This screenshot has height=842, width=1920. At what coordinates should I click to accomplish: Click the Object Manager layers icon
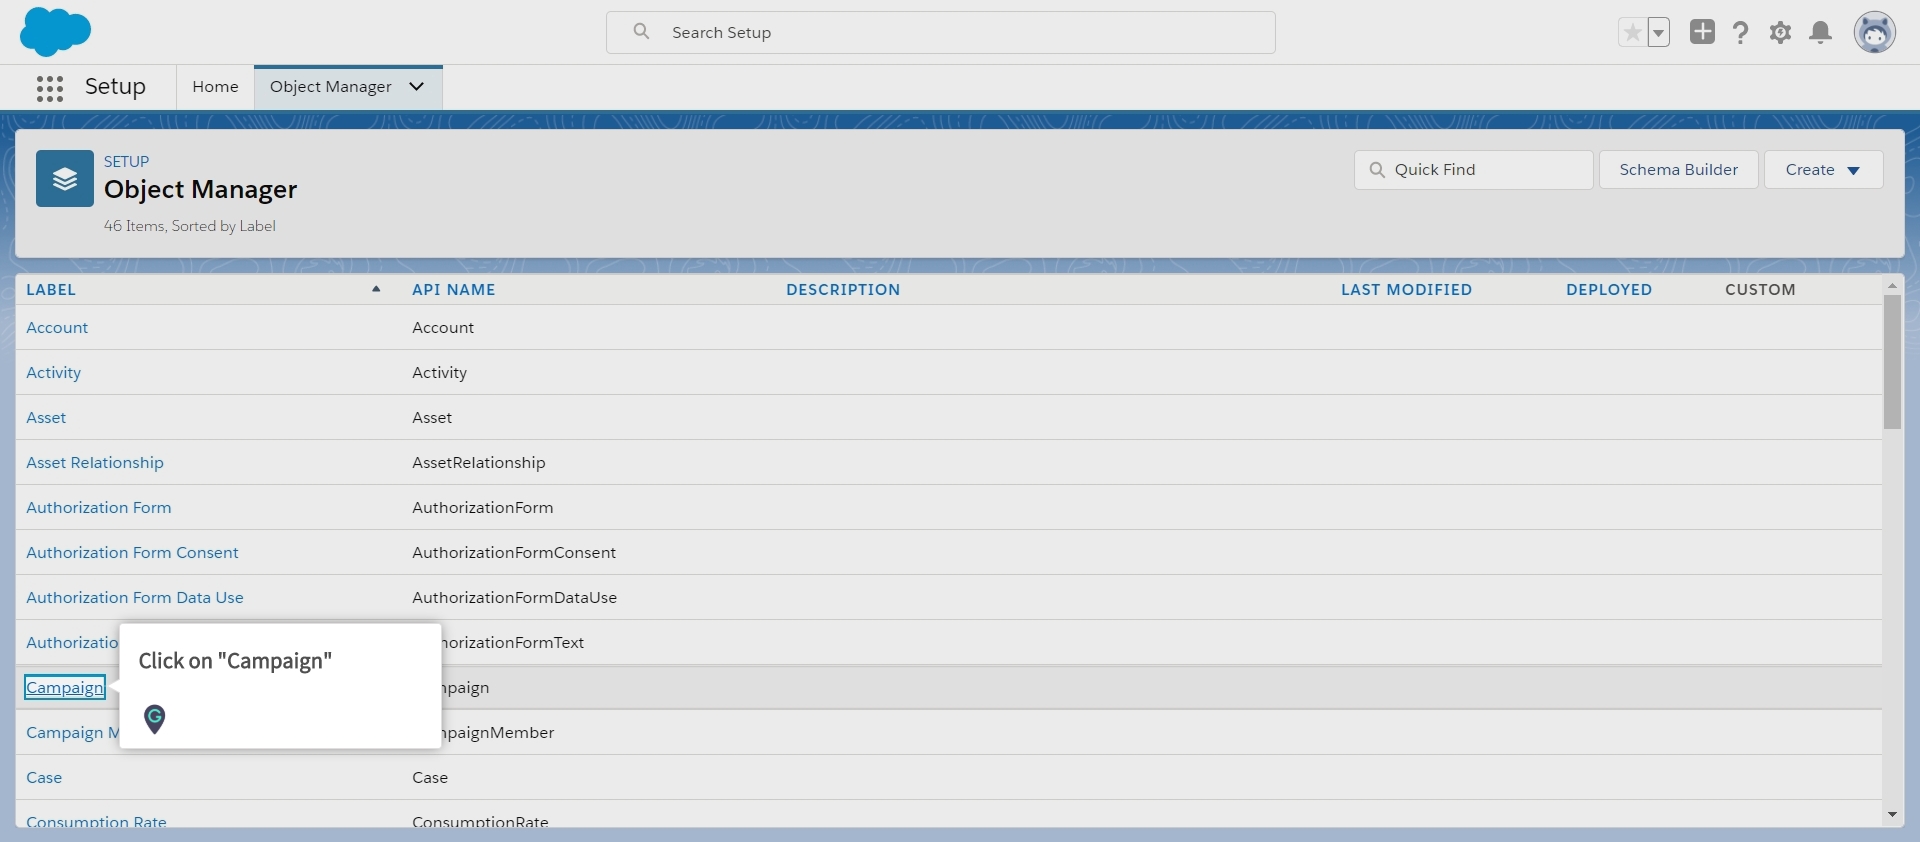tap(65, 179)
